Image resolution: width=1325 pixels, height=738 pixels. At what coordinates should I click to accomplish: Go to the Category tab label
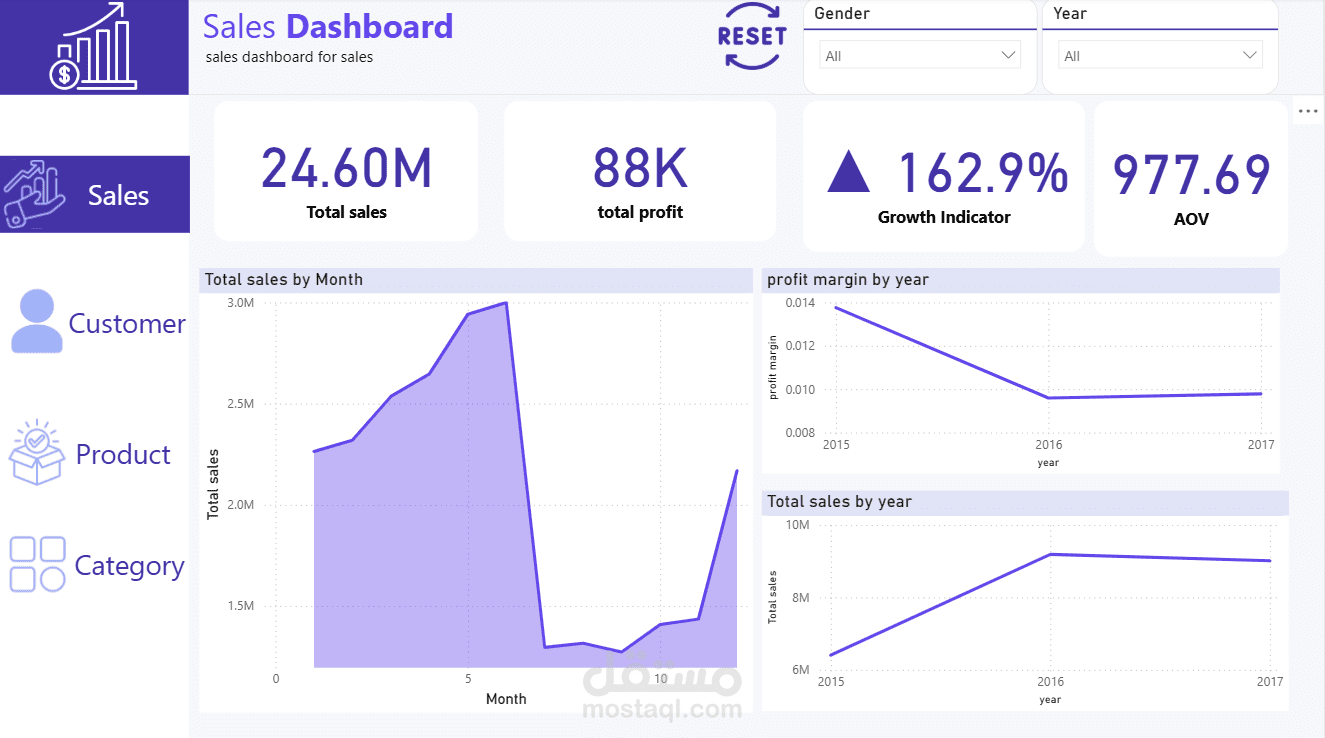(129, 565)
